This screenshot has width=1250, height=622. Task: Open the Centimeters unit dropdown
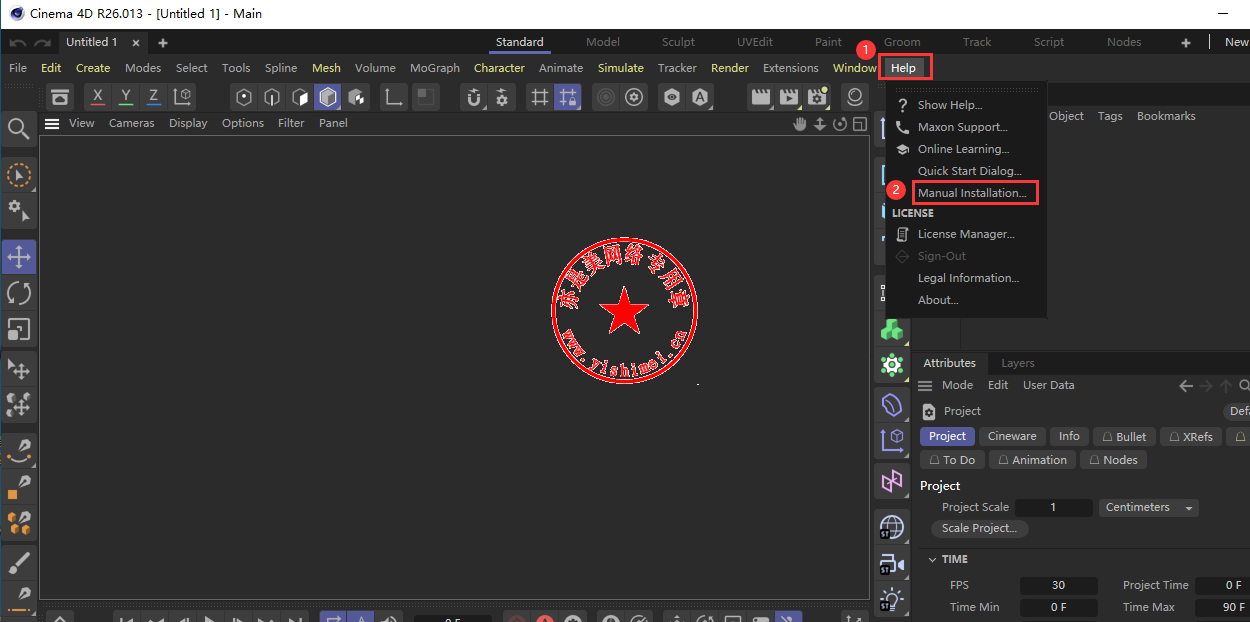click(1149, 508)
